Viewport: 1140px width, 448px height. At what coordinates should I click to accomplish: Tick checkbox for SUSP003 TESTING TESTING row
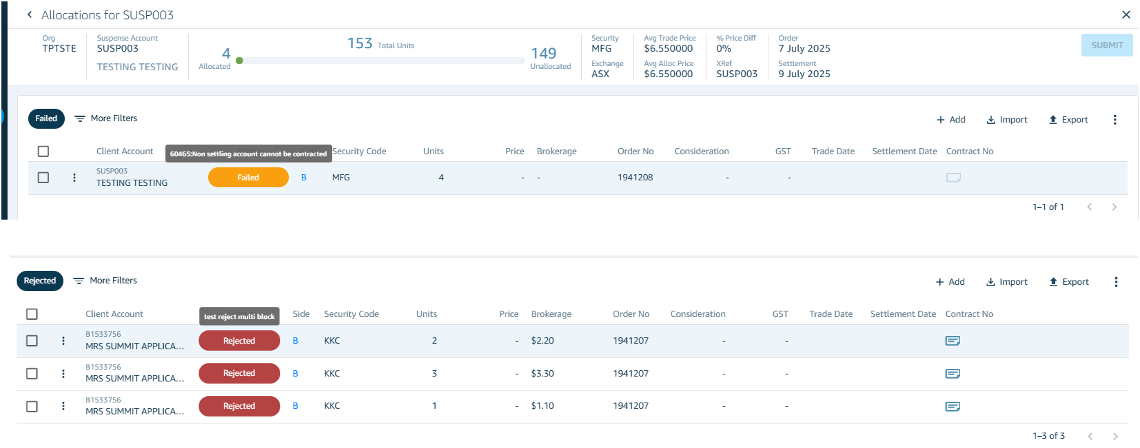point(43,178)
